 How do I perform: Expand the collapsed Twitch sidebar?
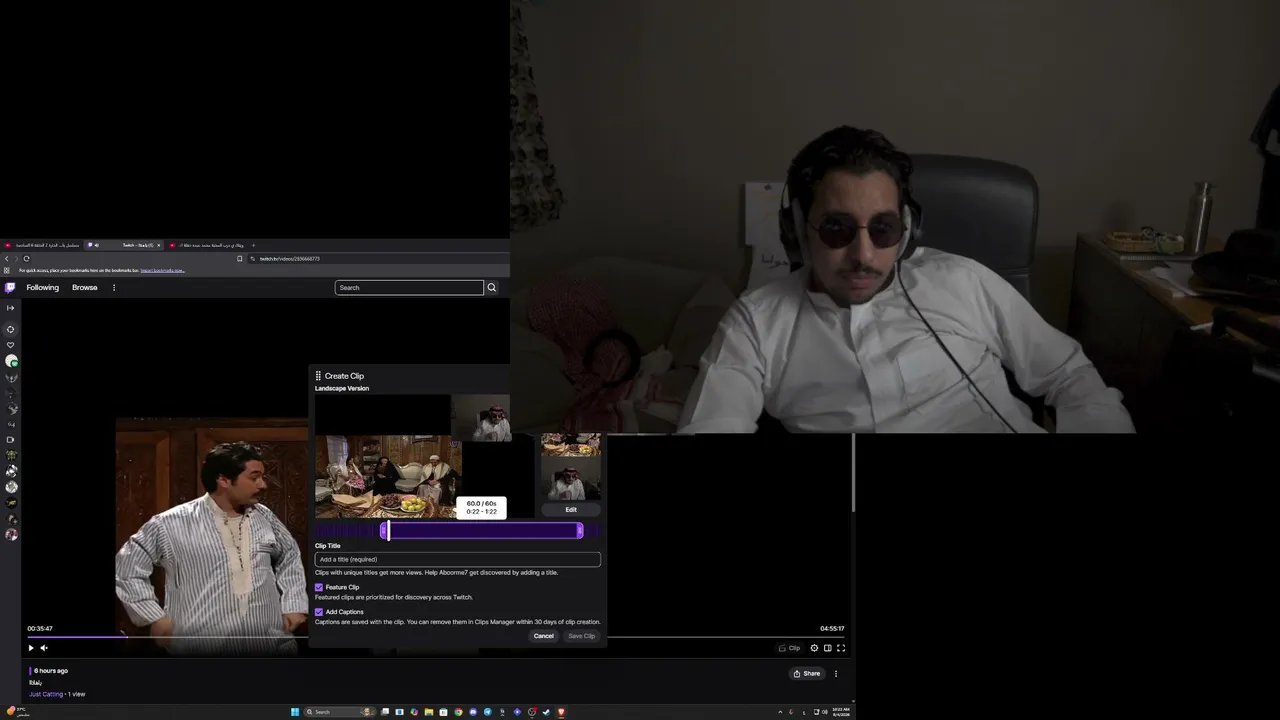click(x=11, y=308)
